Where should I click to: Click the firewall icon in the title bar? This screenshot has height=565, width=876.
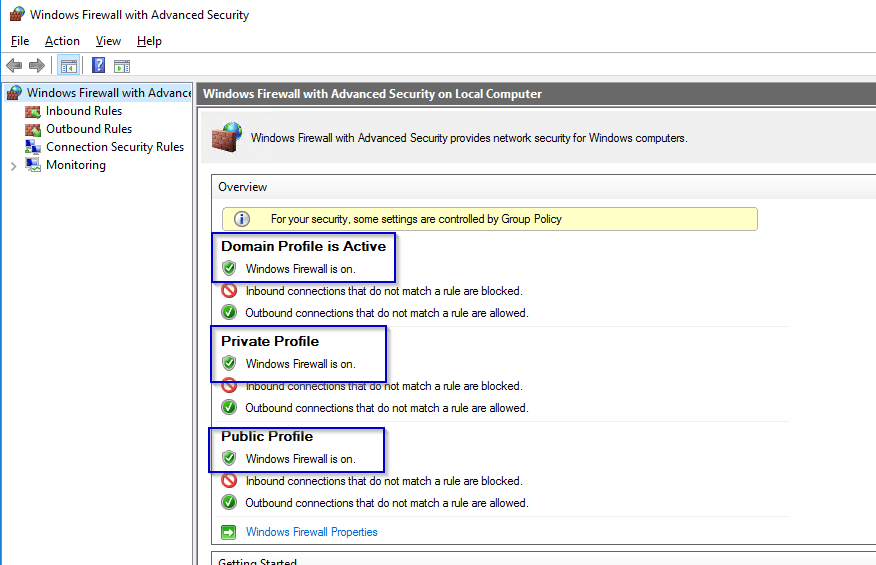[17, 14]
